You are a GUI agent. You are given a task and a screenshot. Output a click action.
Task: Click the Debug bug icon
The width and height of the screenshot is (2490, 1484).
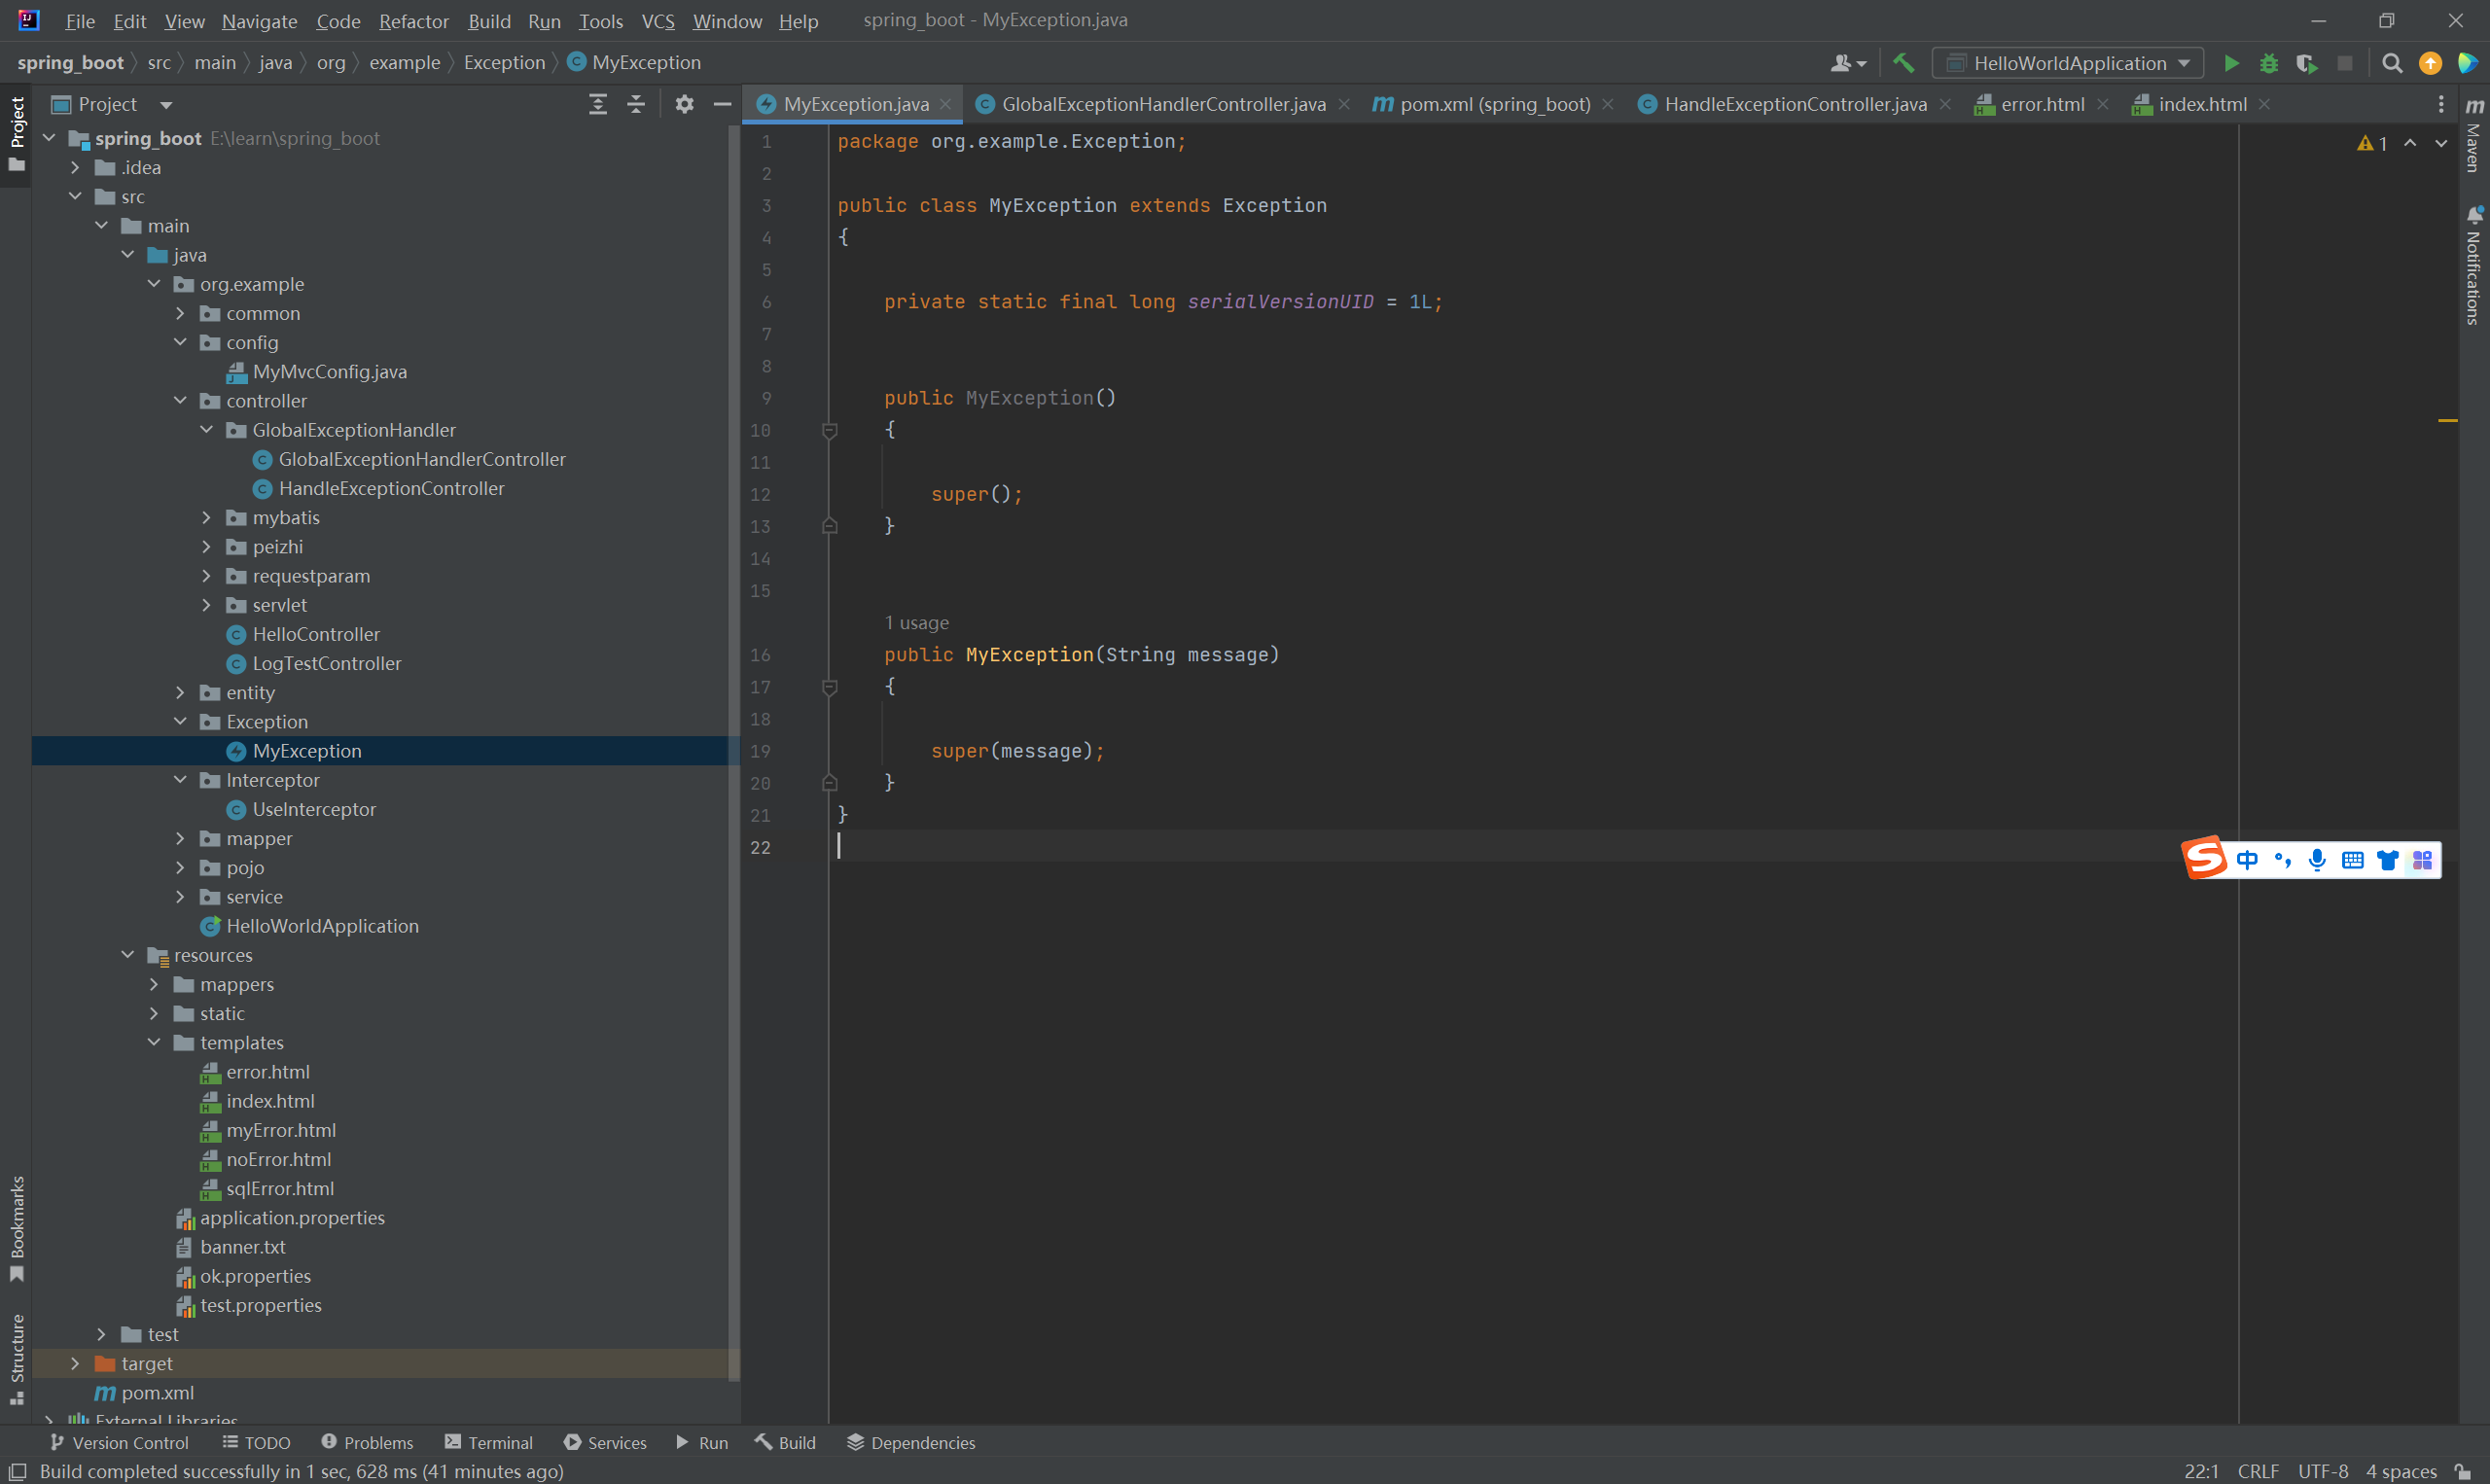(x=2269, y=63)
